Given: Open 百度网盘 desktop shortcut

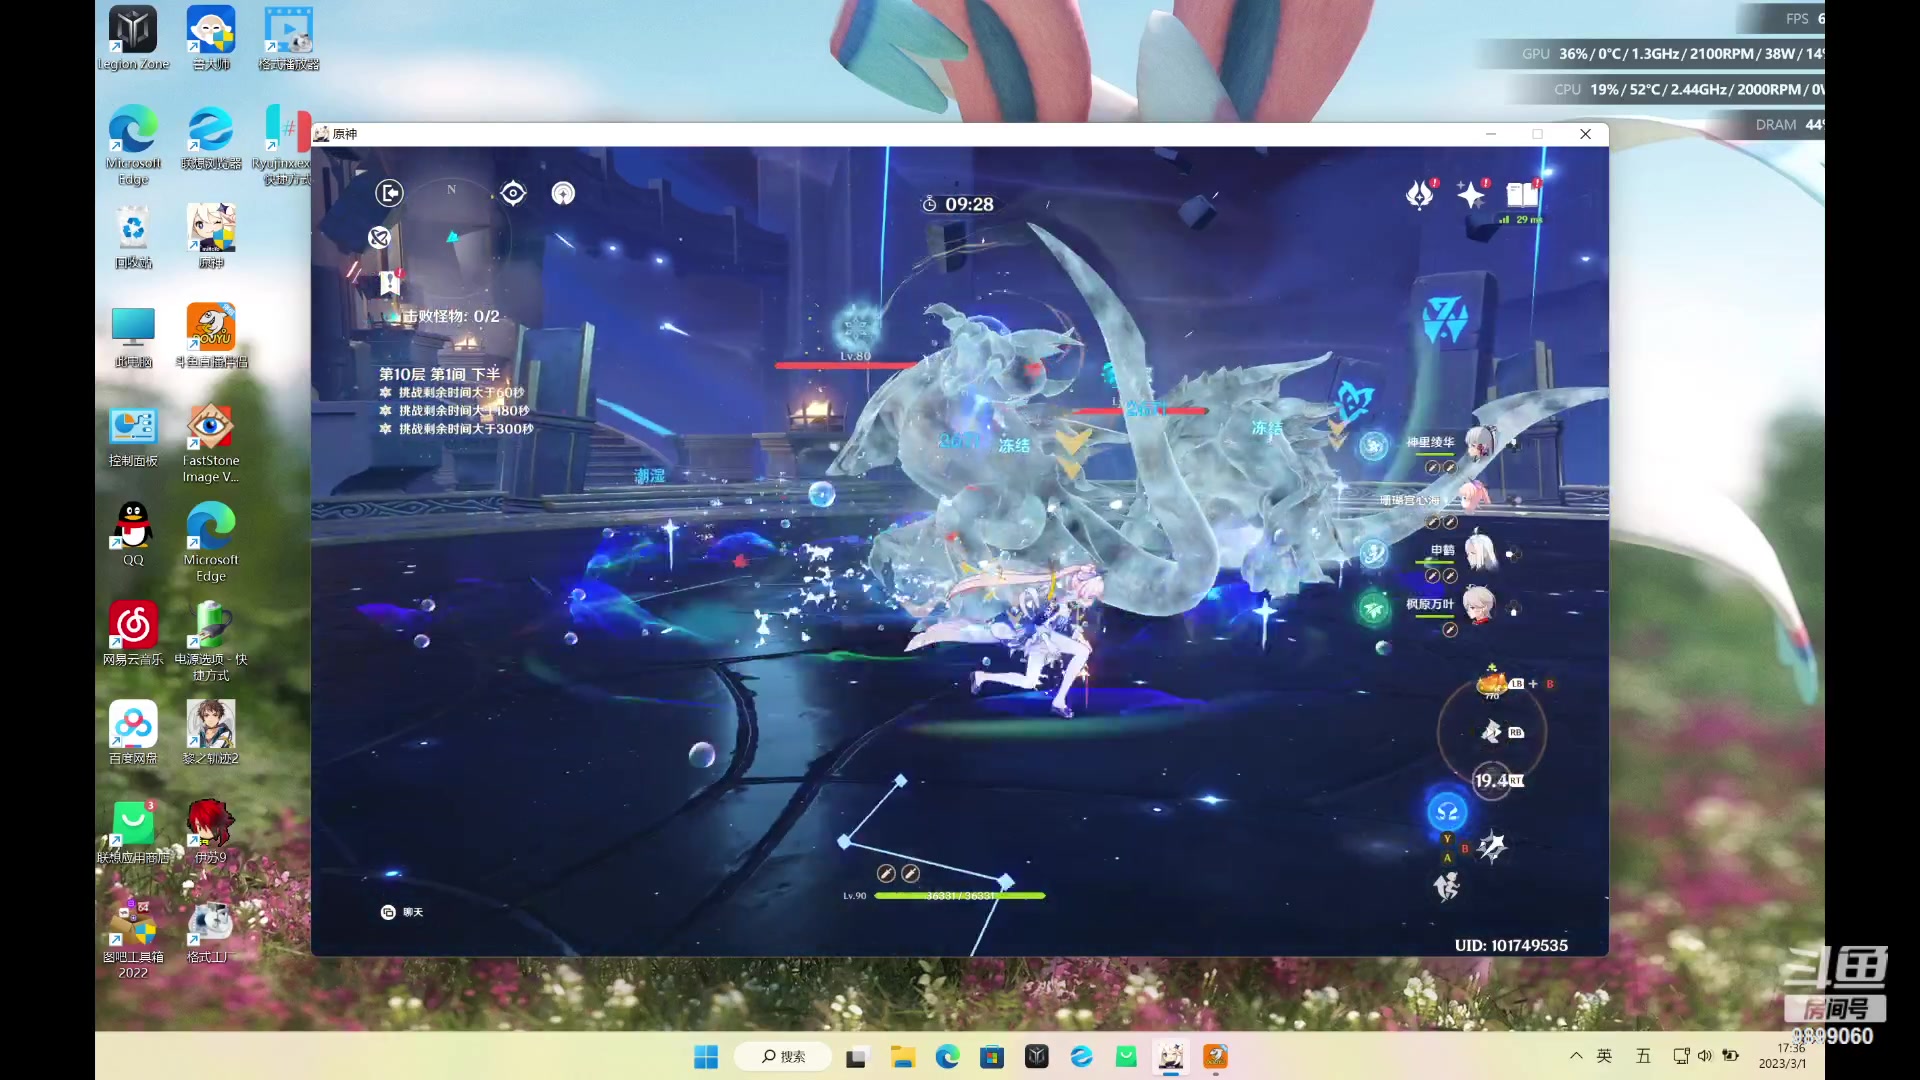Looking at the screenshot, I should pos(133,732).
